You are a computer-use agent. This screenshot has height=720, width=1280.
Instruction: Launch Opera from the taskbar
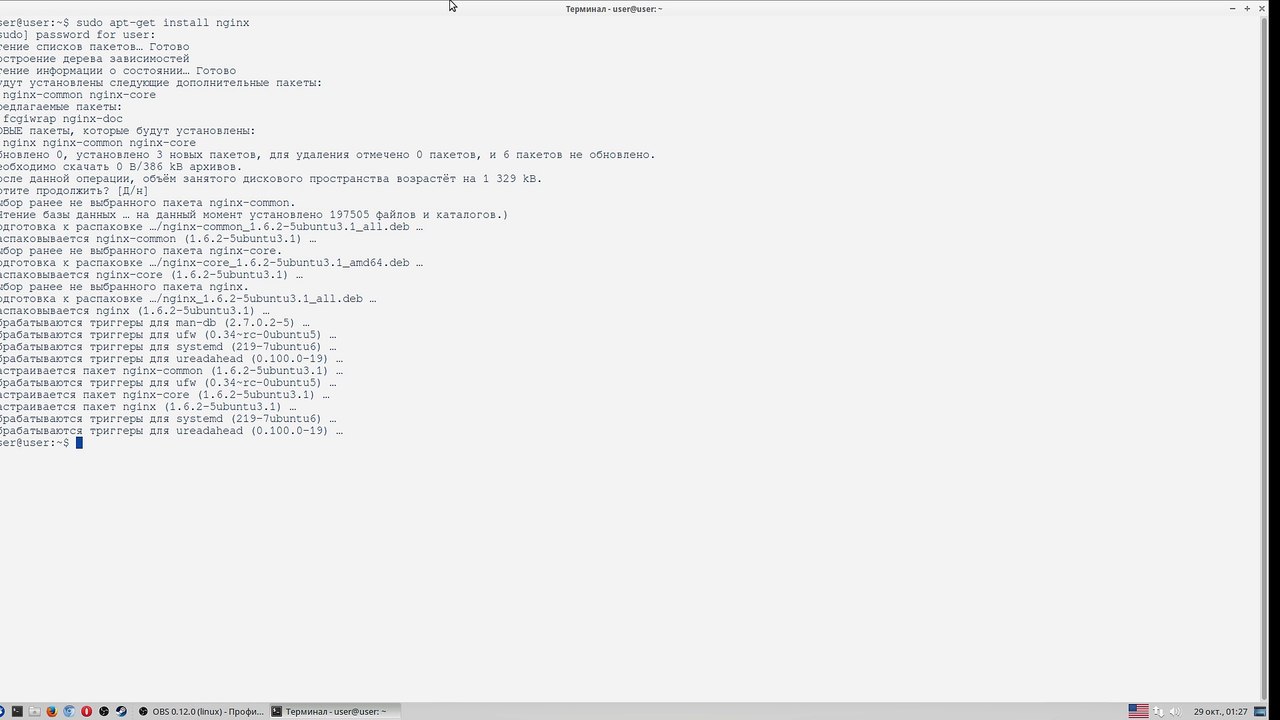(x=86, y=712)
